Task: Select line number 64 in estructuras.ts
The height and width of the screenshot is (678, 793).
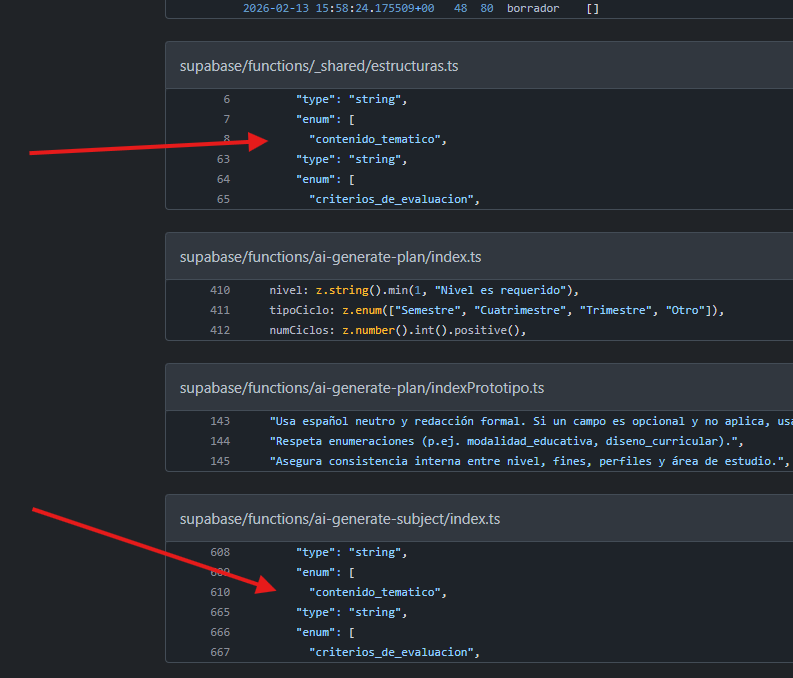Action: click(x=223, y=179)
